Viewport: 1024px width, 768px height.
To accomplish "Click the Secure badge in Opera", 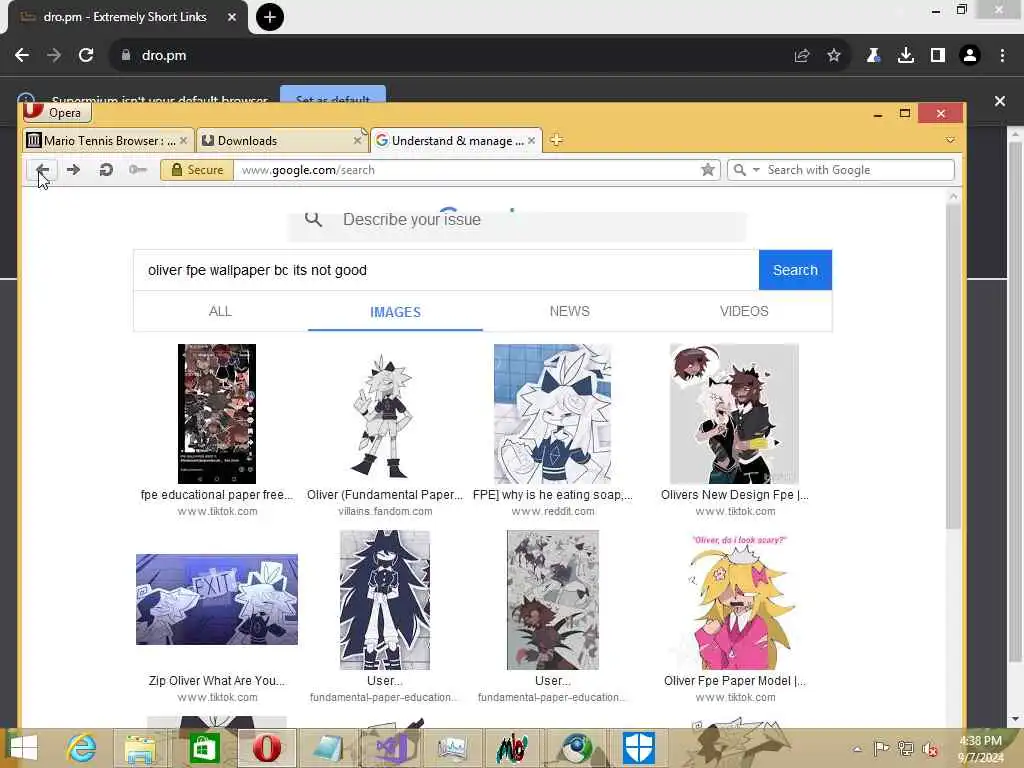I will (197, 170).
